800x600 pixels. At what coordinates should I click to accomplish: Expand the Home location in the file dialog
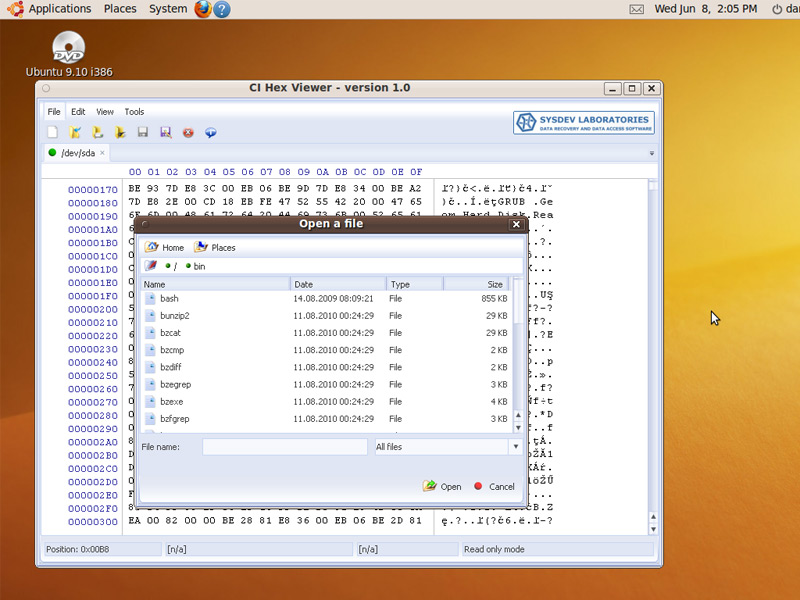tap(167, 247)
